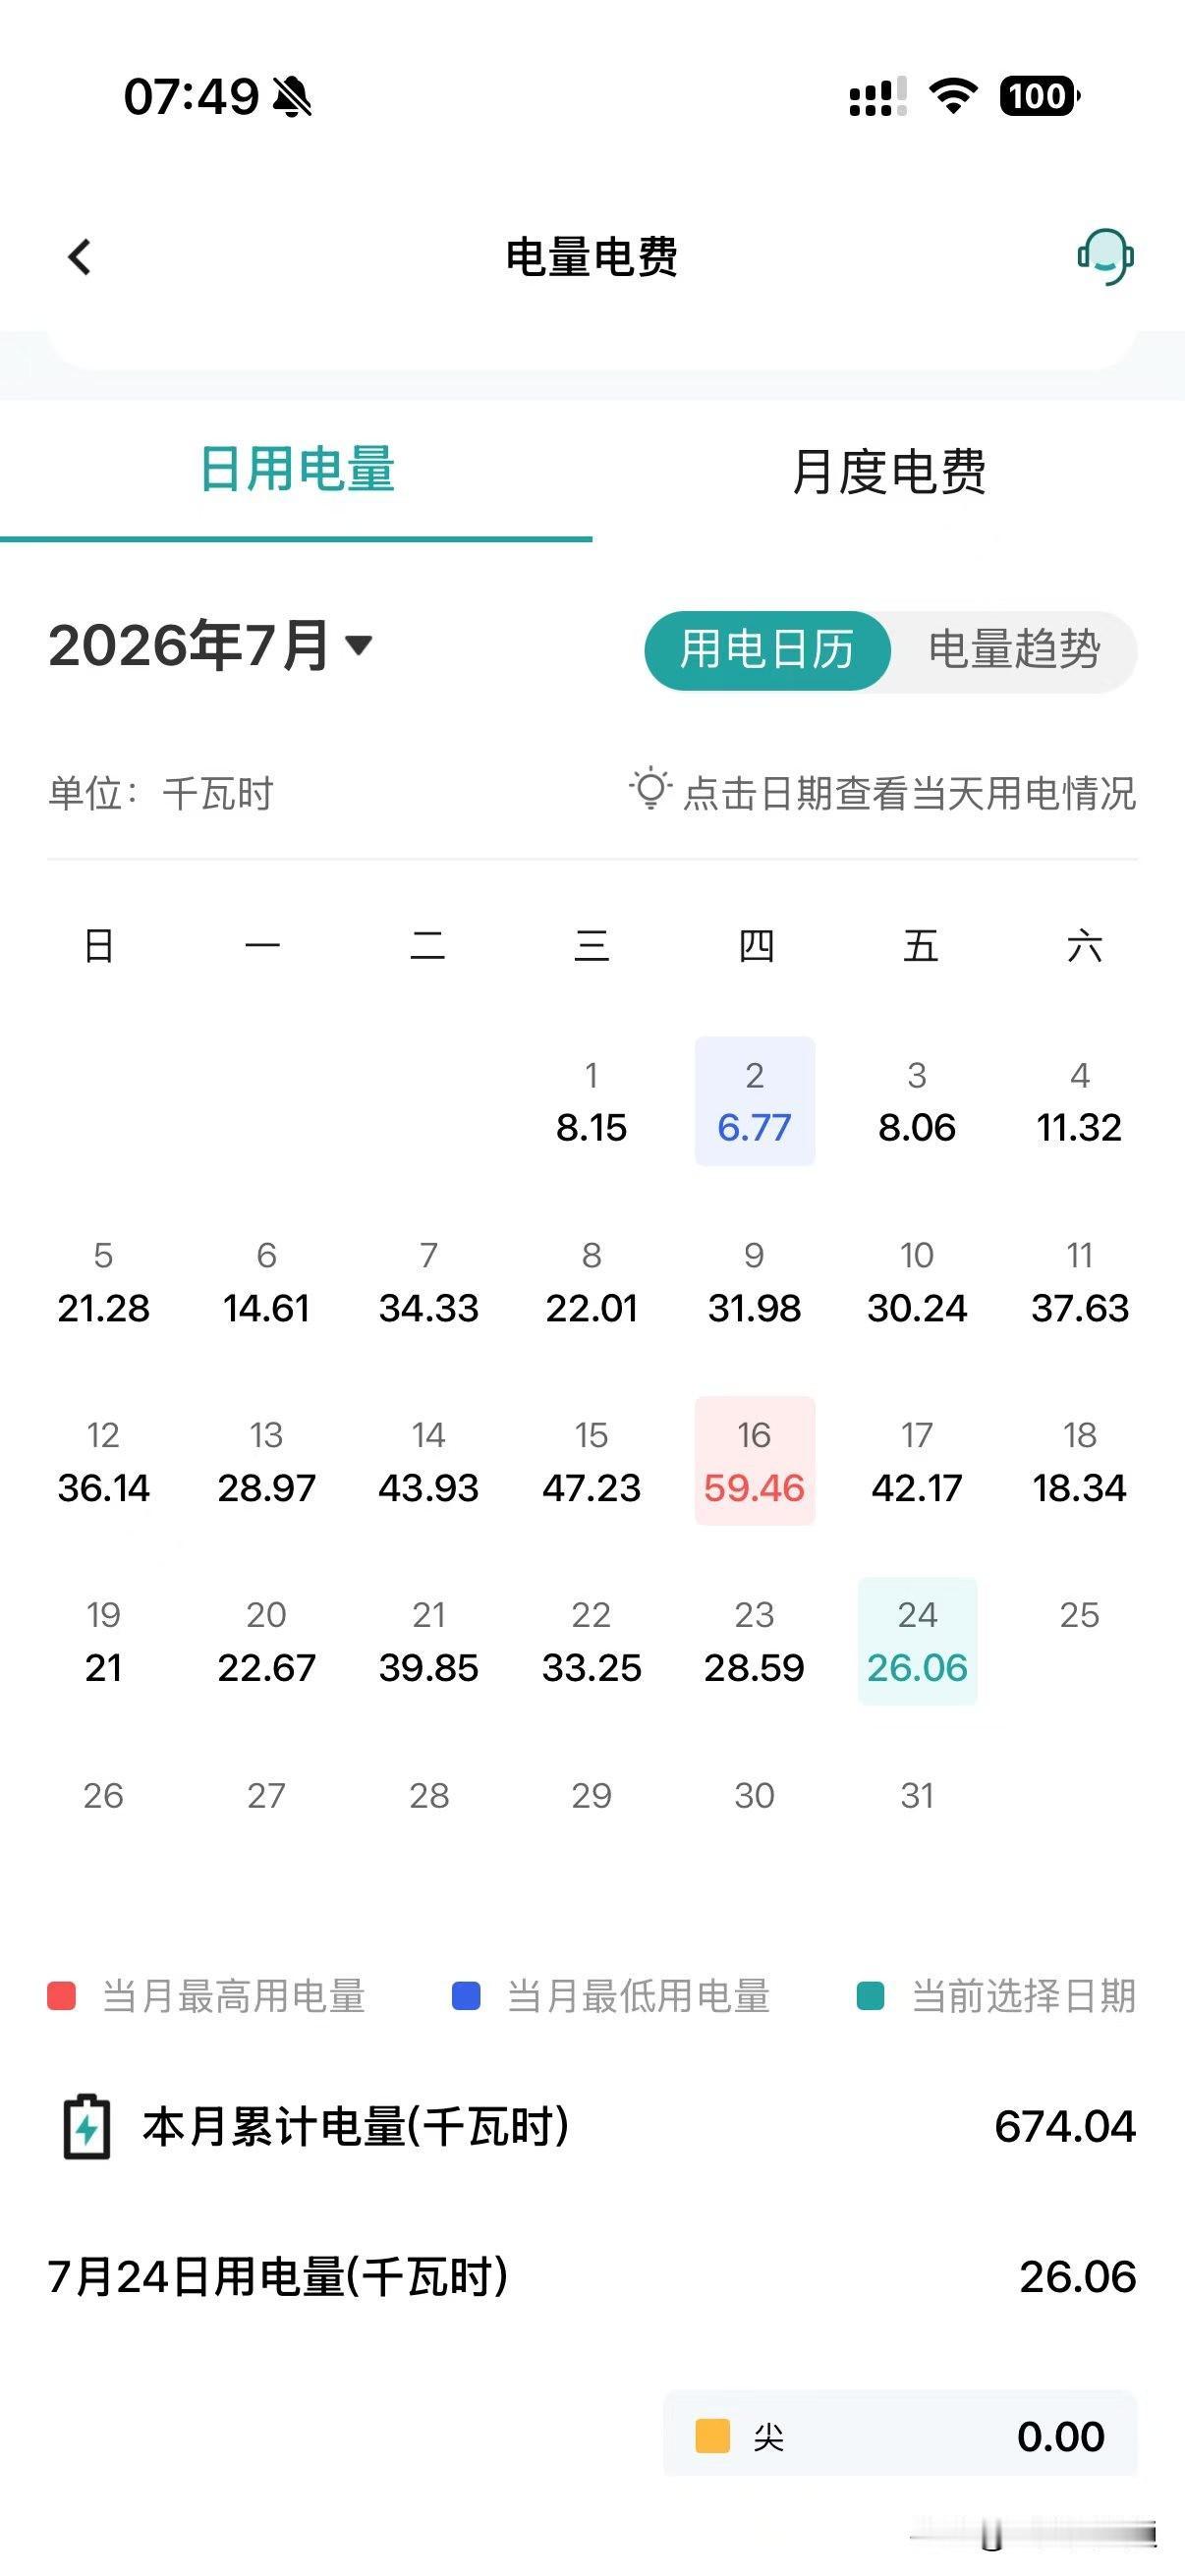Select July 23 with 28.59 usage
1185x2576 pixels.
click(755, 1641)
